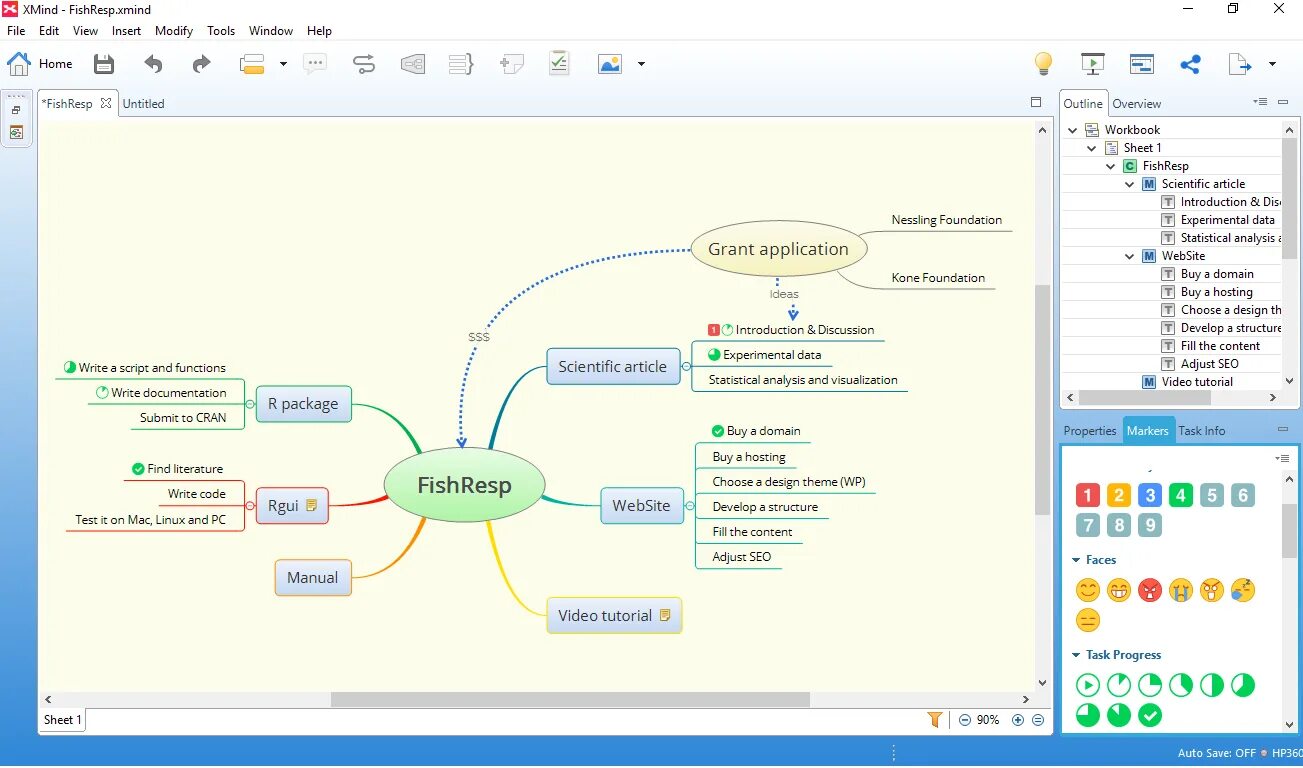Viewport: 1303px width, 768px height.
Task: Open the File menu
Action: [16, 31]
